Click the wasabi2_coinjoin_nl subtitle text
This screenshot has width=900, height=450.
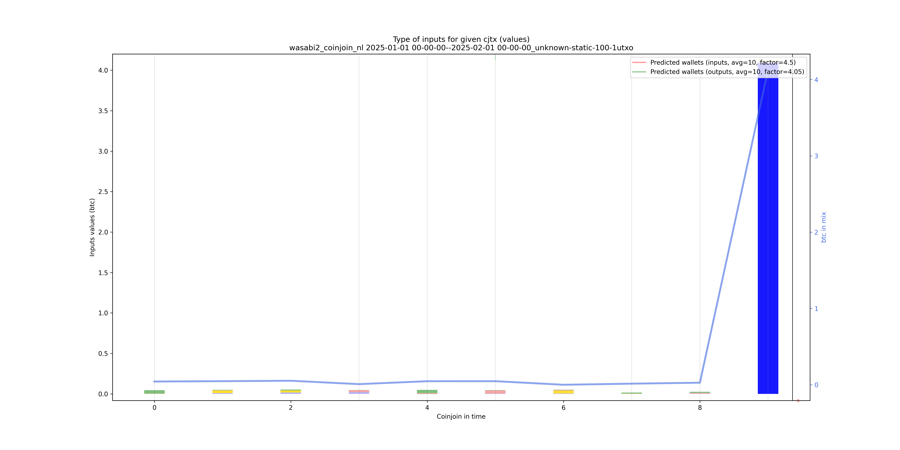coord(461,48)
